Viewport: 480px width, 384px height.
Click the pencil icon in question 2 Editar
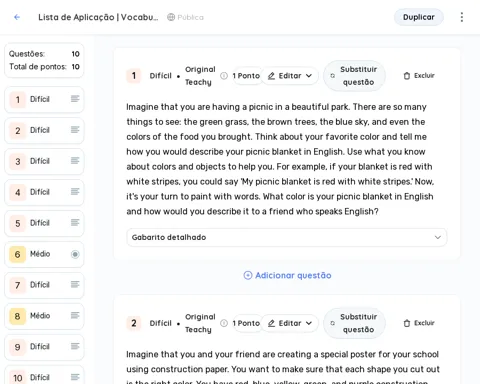click(271, 323)
